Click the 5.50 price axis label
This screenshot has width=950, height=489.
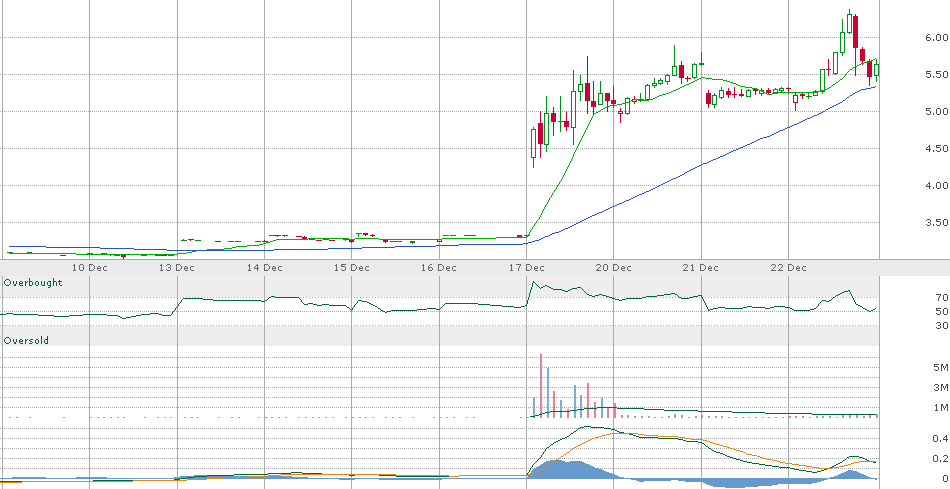click(936, 75)
